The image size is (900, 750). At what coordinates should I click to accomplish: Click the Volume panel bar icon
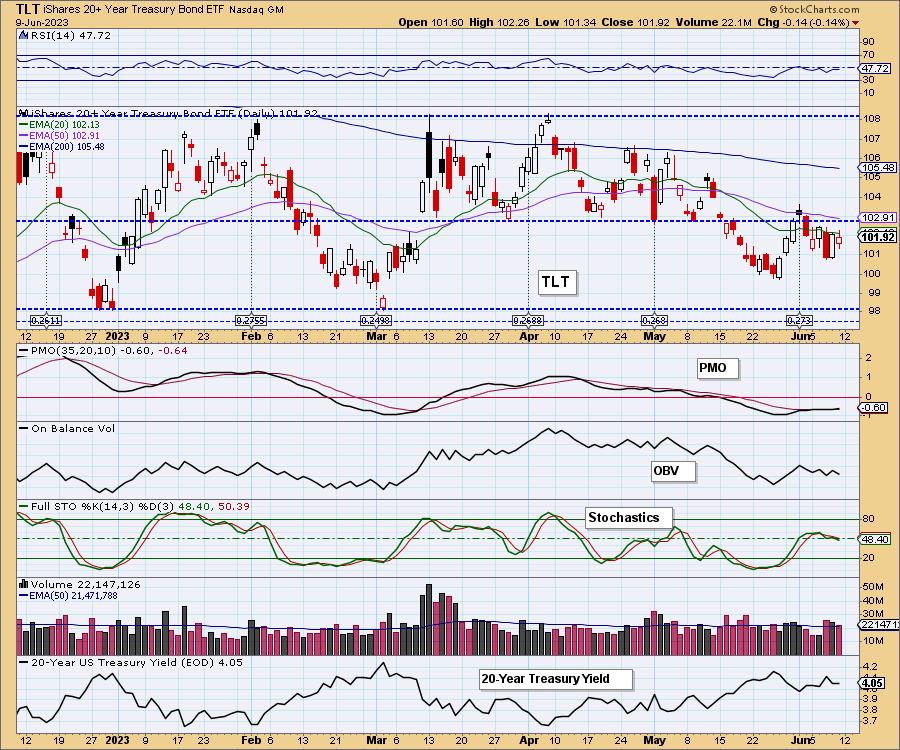tap(24, 584)
